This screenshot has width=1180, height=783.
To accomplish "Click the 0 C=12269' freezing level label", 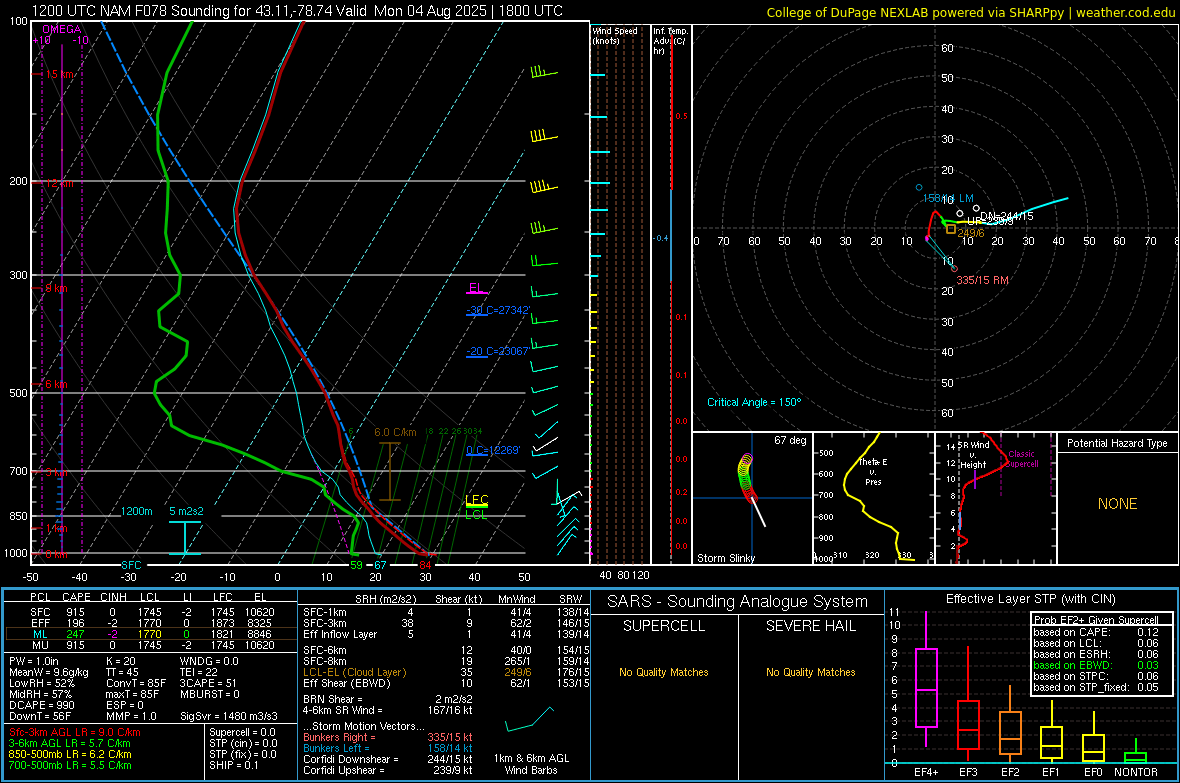I will click(493, 450).
